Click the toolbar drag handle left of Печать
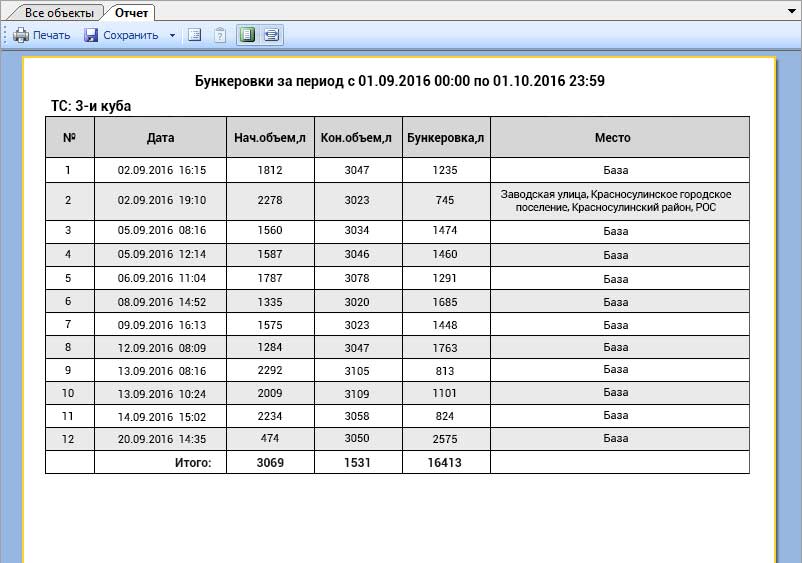 pos(6,35)
